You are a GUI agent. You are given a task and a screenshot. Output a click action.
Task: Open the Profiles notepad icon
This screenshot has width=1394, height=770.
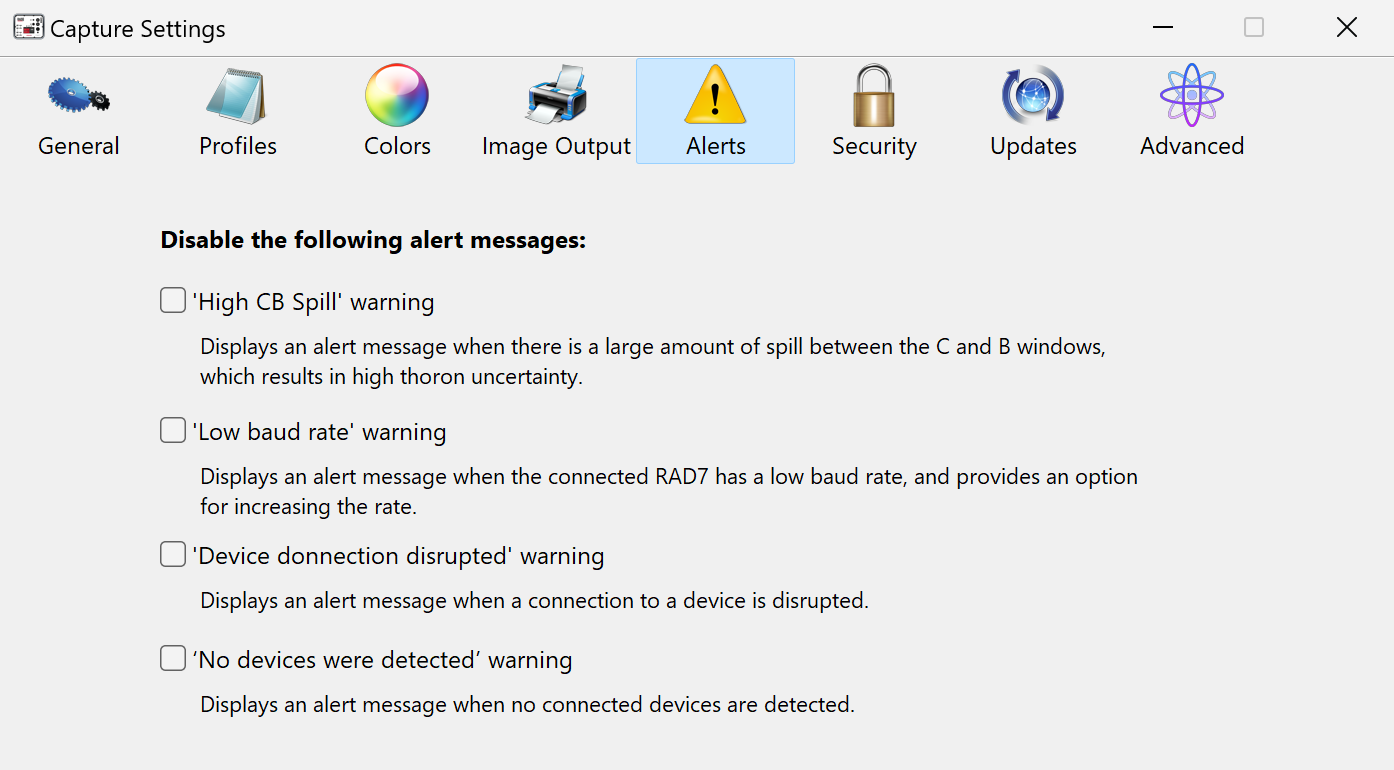point(237,96)
